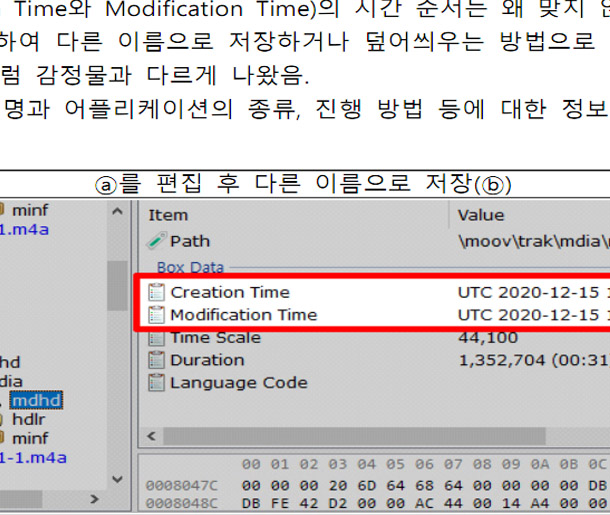The height and width of the screenshot is (515, 610).
Task: Select the lower minf tree node
Action: pos(30,438)
